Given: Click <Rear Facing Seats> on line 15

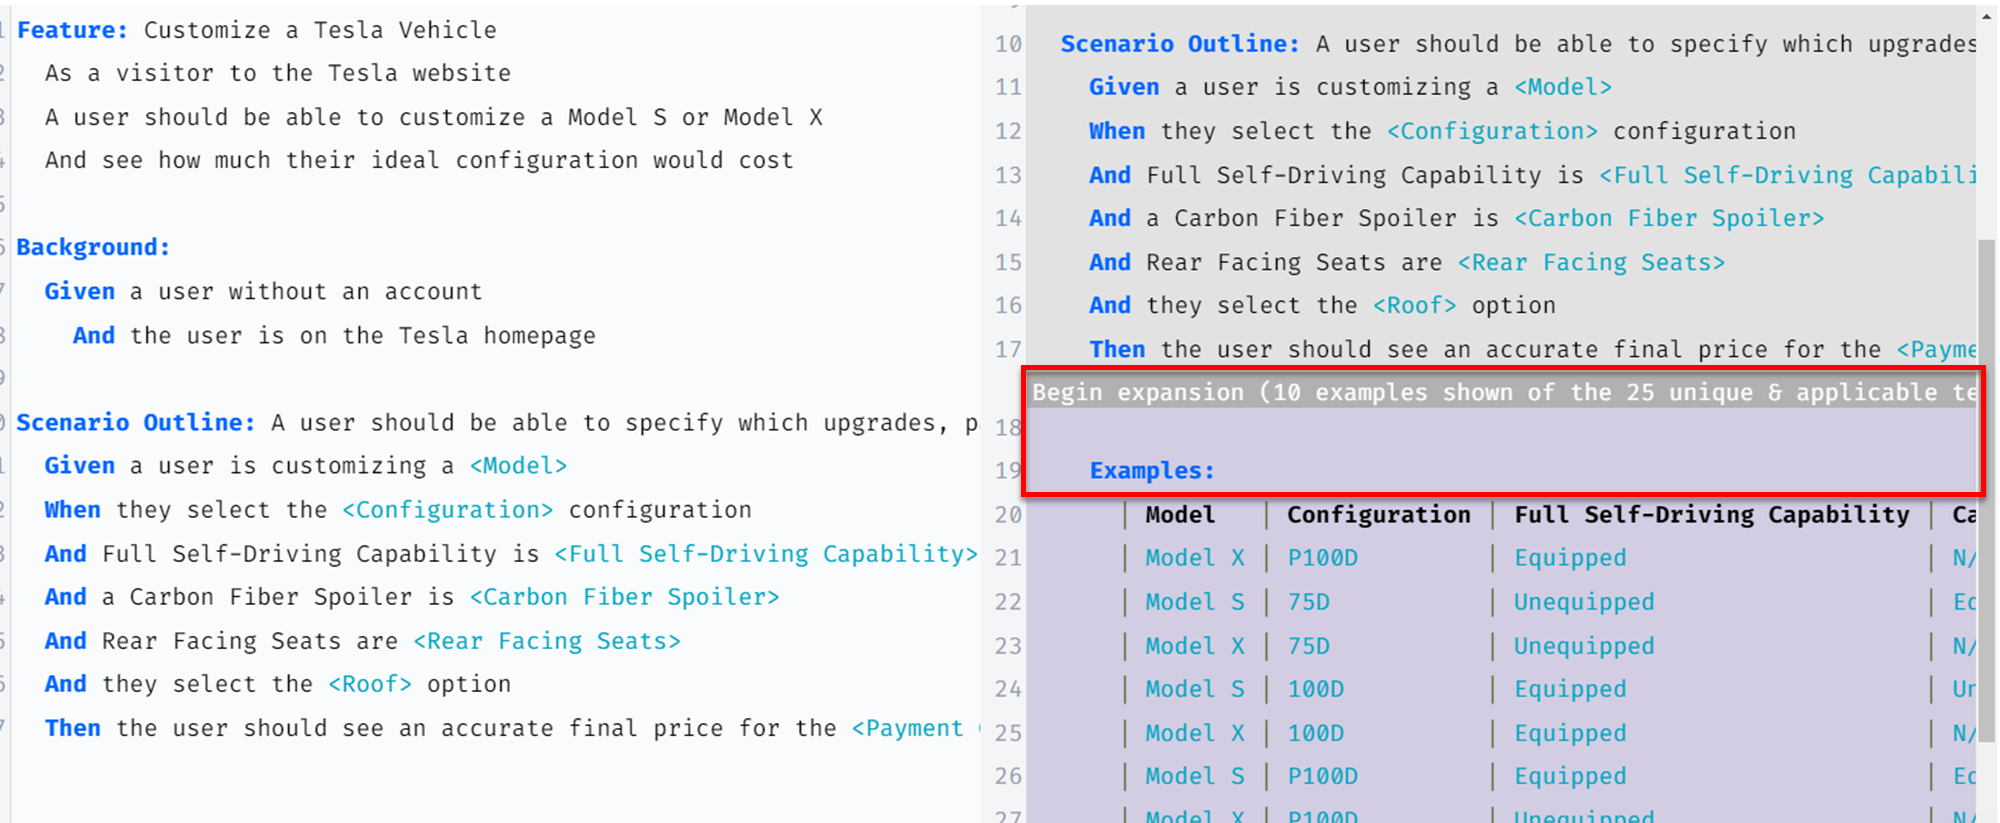Looking at the screenshot, I should 1591,262.
